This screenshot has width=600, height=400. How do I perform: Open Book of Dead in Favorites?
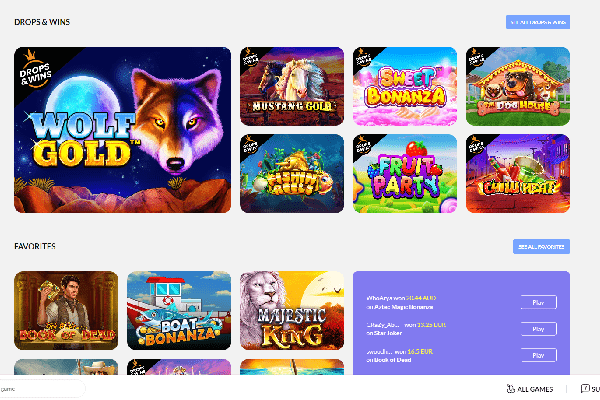pyautogui.click(x=66, y=310)
